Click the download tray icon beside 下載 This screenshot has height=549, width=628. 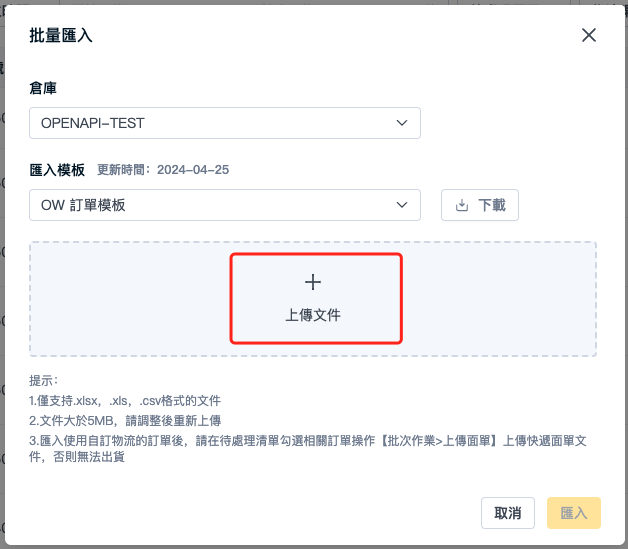pyautogui.click(x=462, y=205)
